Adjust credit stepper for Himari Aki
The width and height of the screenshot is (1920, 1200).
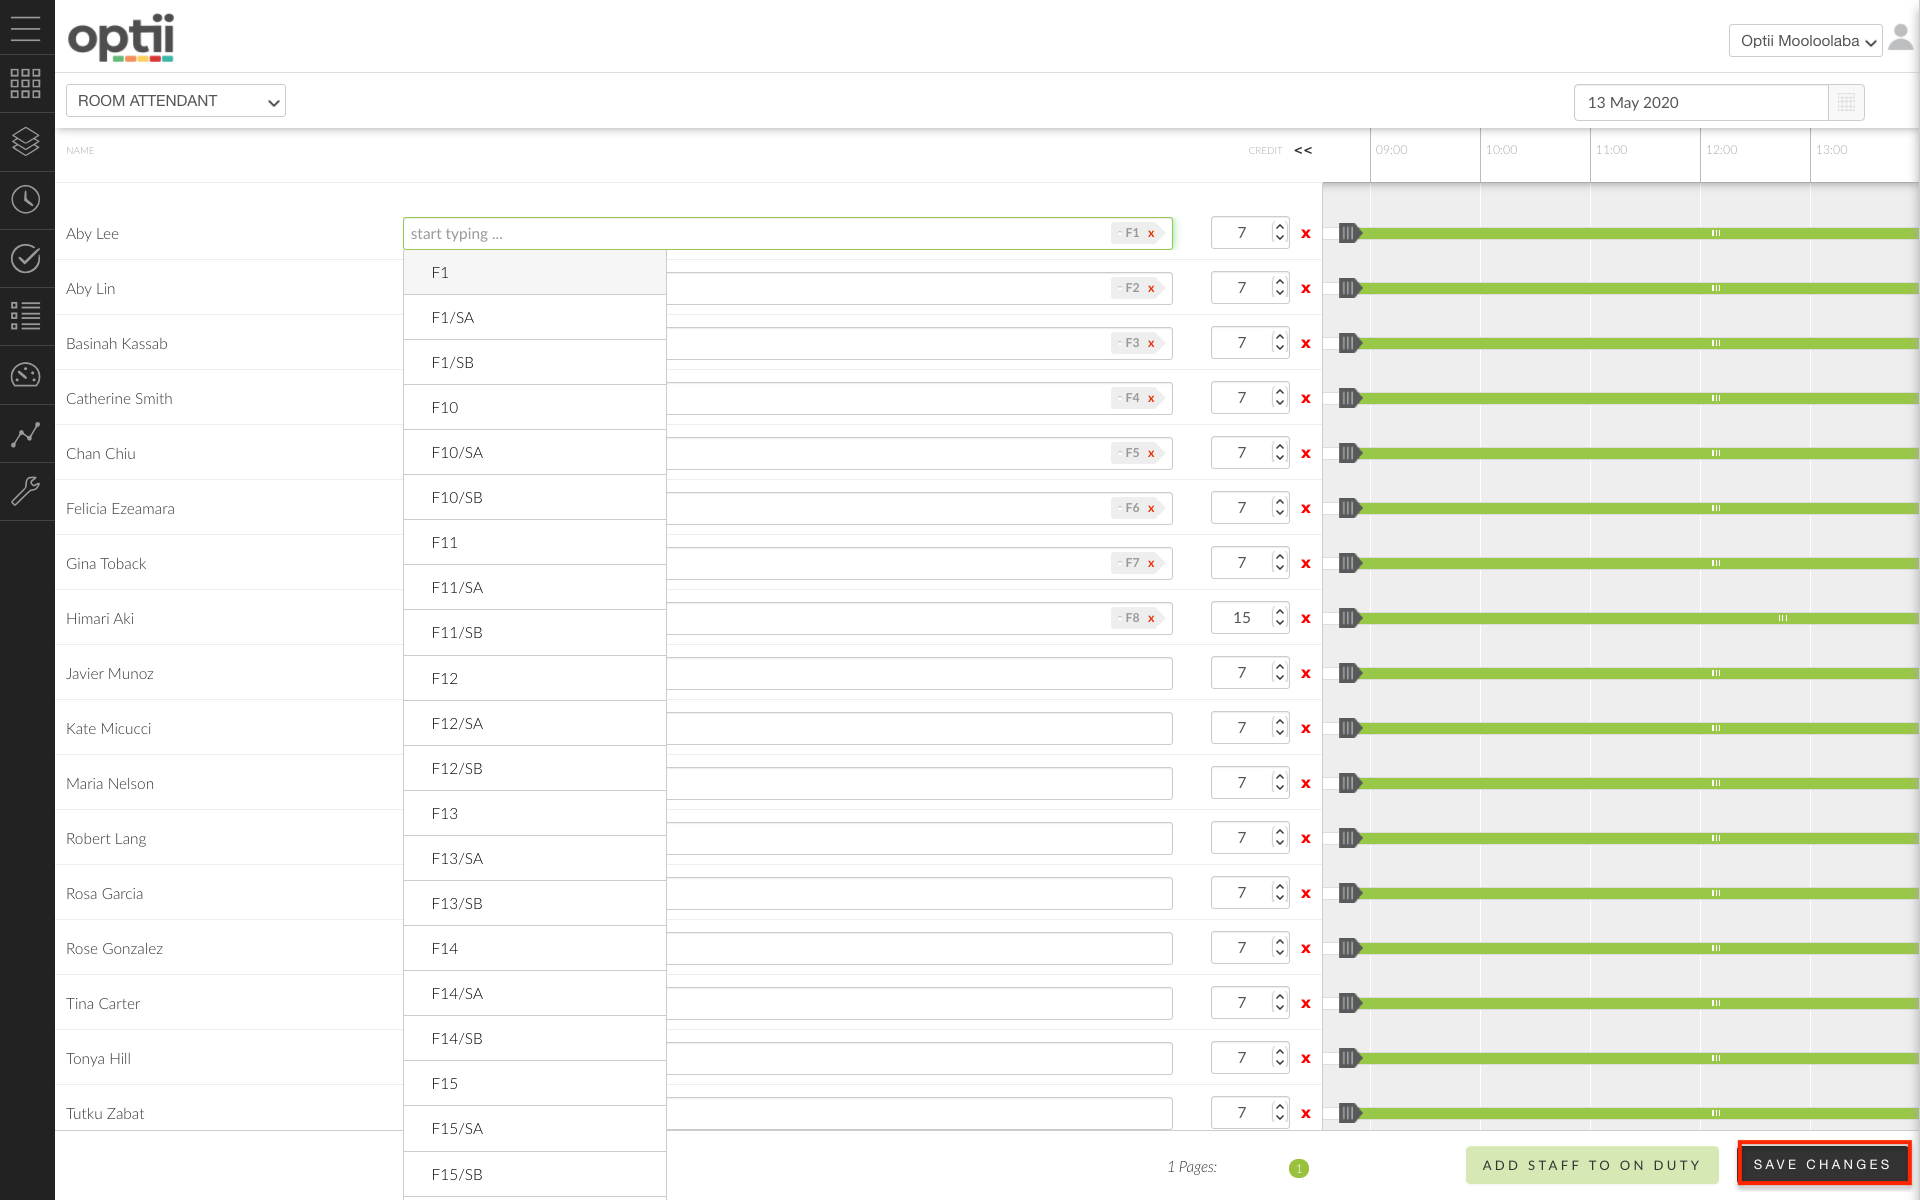1279,618
